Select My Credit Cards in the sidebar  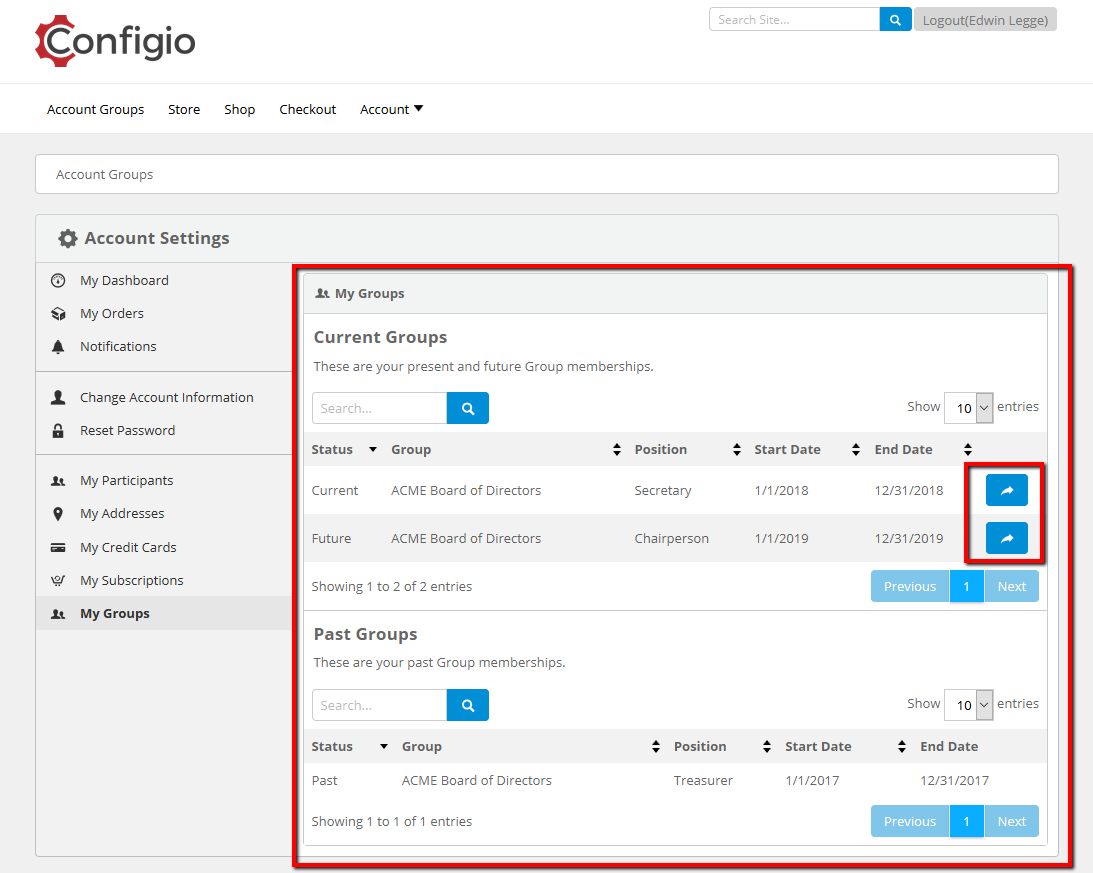tap(128, 547)
